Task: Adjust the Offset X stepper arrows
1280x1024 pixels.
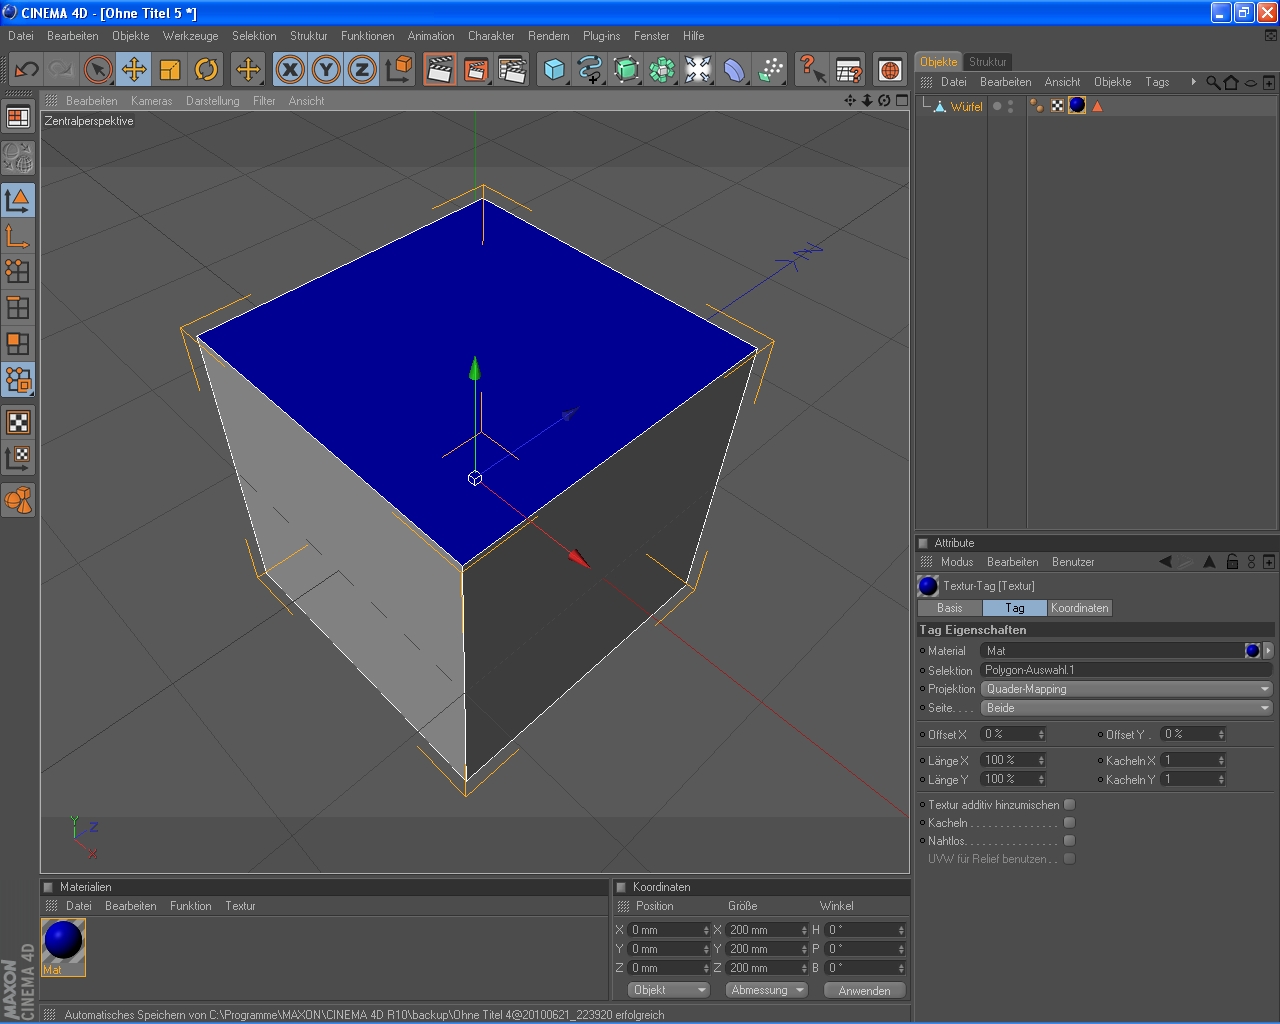Action: click(1041, 734)
